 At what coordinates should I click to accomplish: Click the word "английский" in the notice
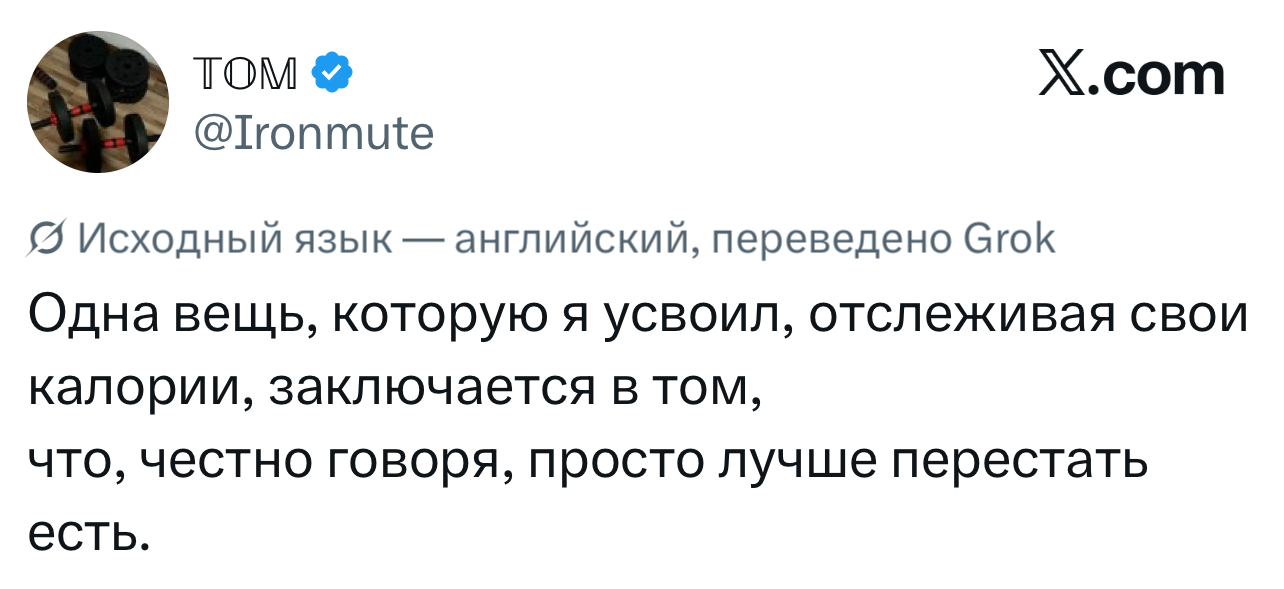click(572, 240)
